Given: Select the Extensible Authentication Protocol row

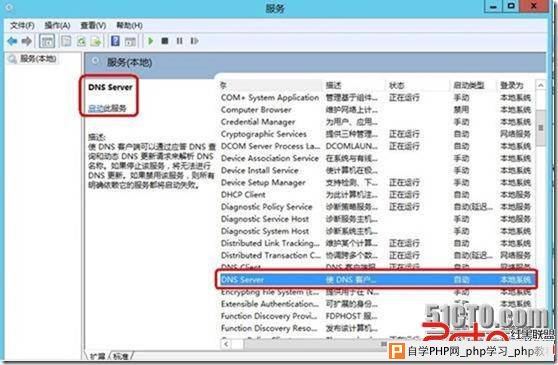Looking at the screenshot, I should coord(376,304).
